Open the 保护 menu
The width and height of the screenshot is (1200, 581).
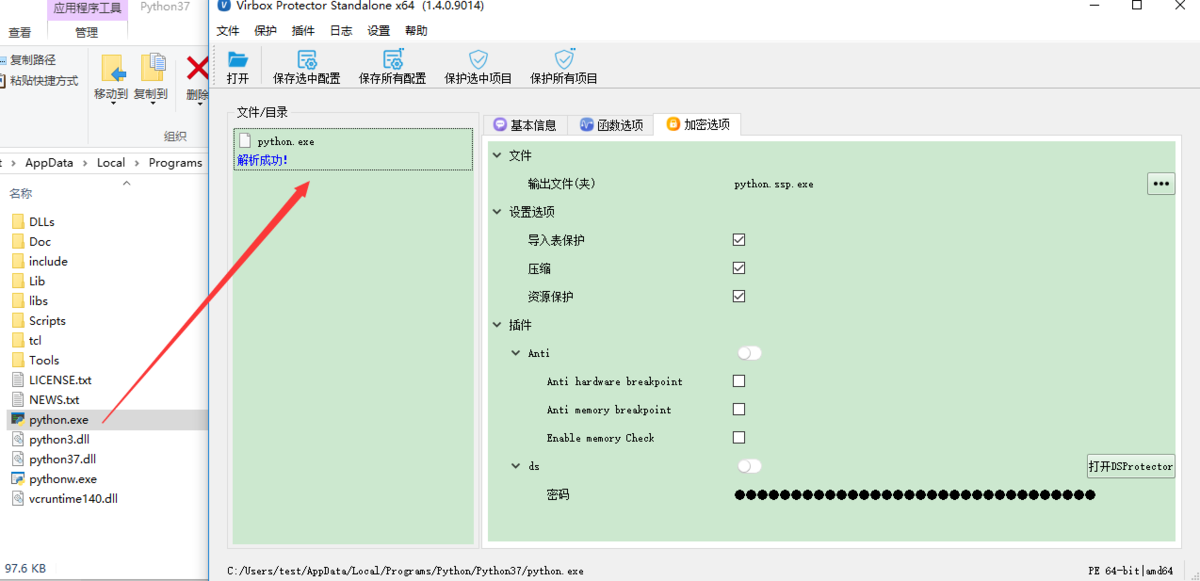265,31
